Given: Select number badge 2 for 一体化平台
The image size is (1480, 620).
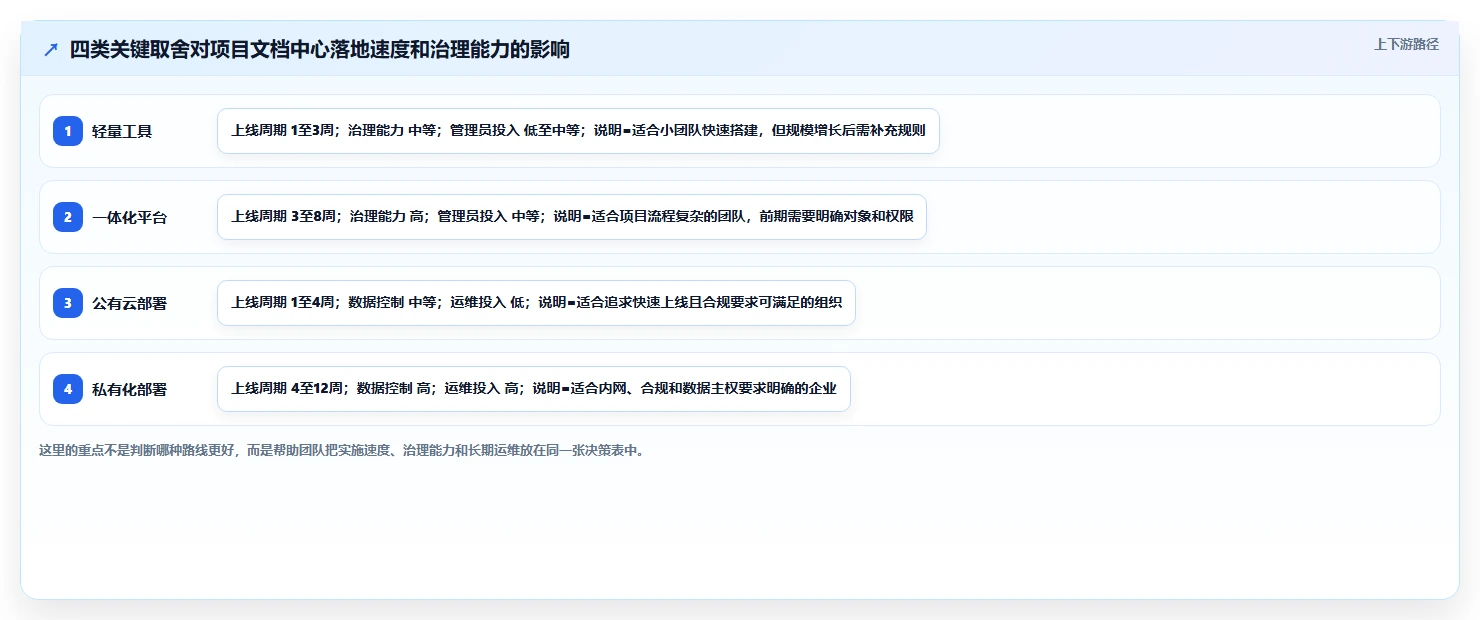Looking at the screenshot, I should (x=68, y=217).
